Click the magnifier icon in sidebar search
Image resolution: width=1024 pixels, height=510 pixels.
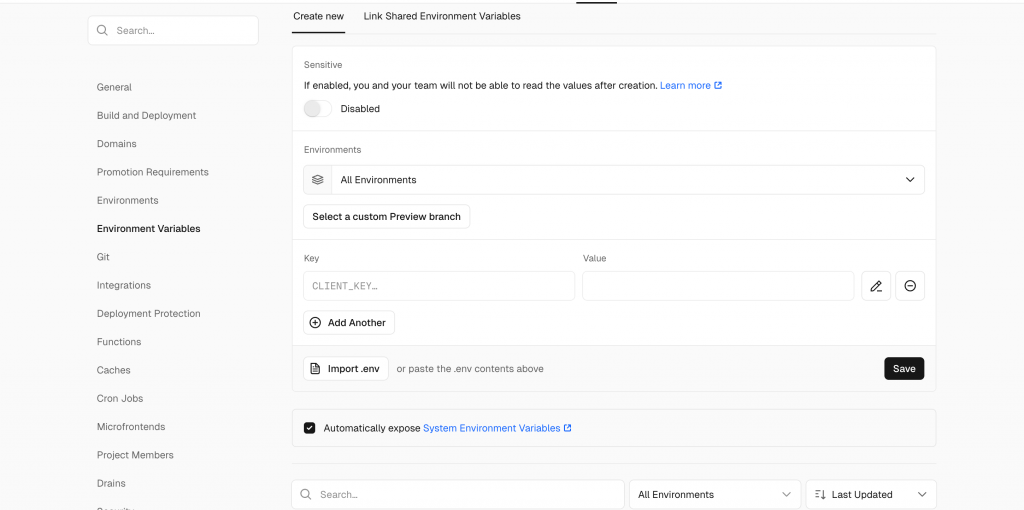coord(102,31)
